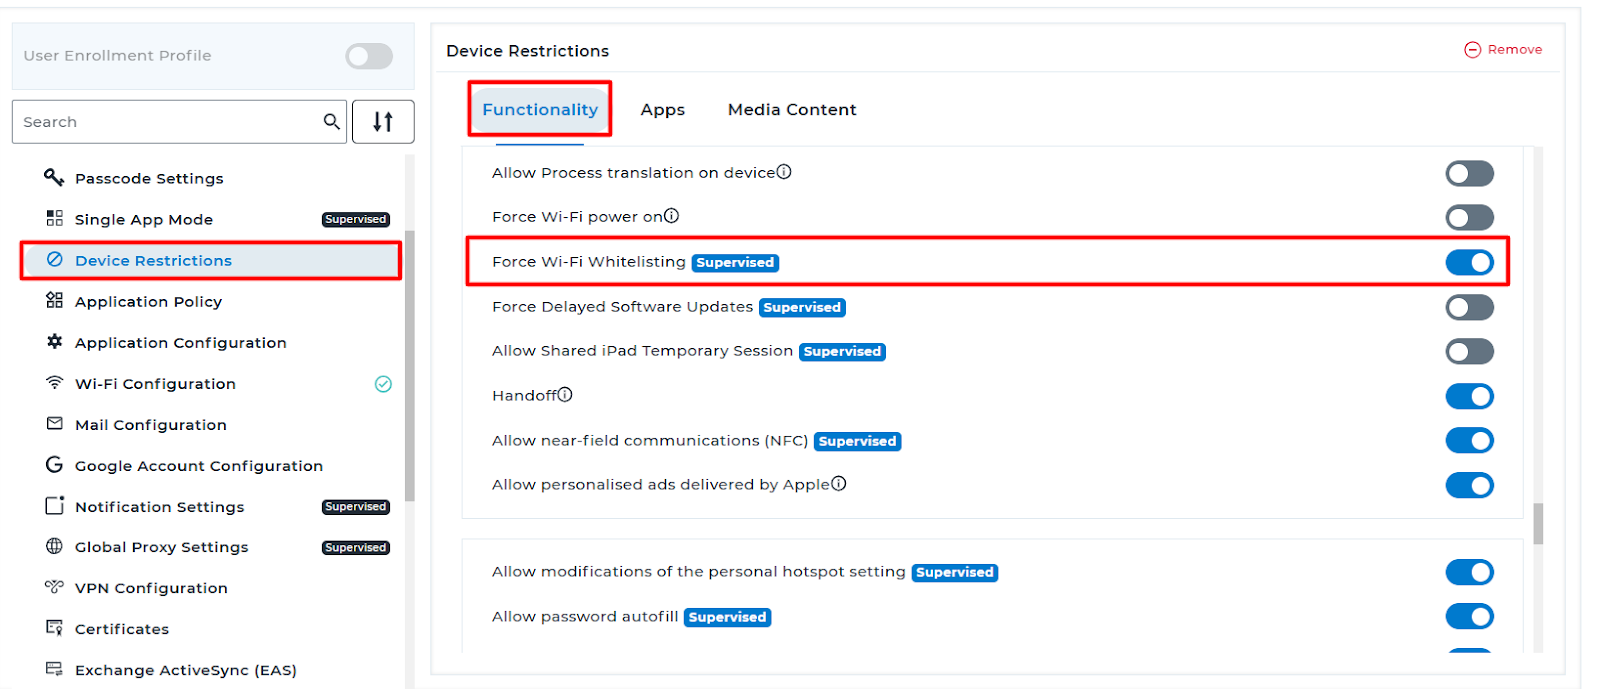Screen dimensions: 1600x689
Task: Click the Passcode Settings key icon
Action: pos(54,178)
